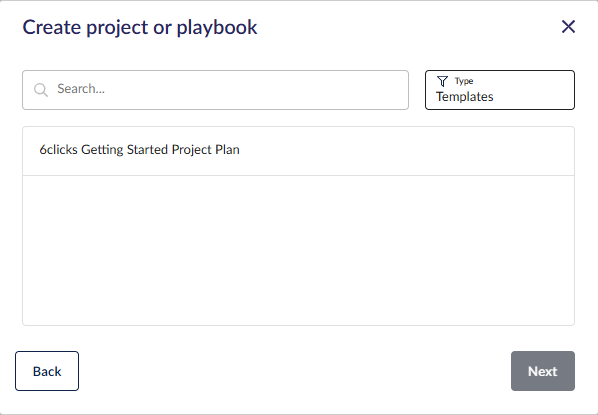Click the small Type label beside funnel
The height and width of the screenshot is (415, 598).
coord(464,81)
